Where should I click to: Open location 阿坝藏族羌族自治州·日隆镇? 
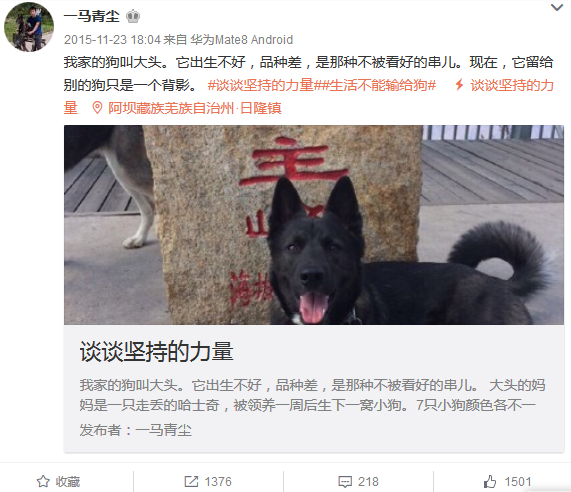click(x=195, y=108)
